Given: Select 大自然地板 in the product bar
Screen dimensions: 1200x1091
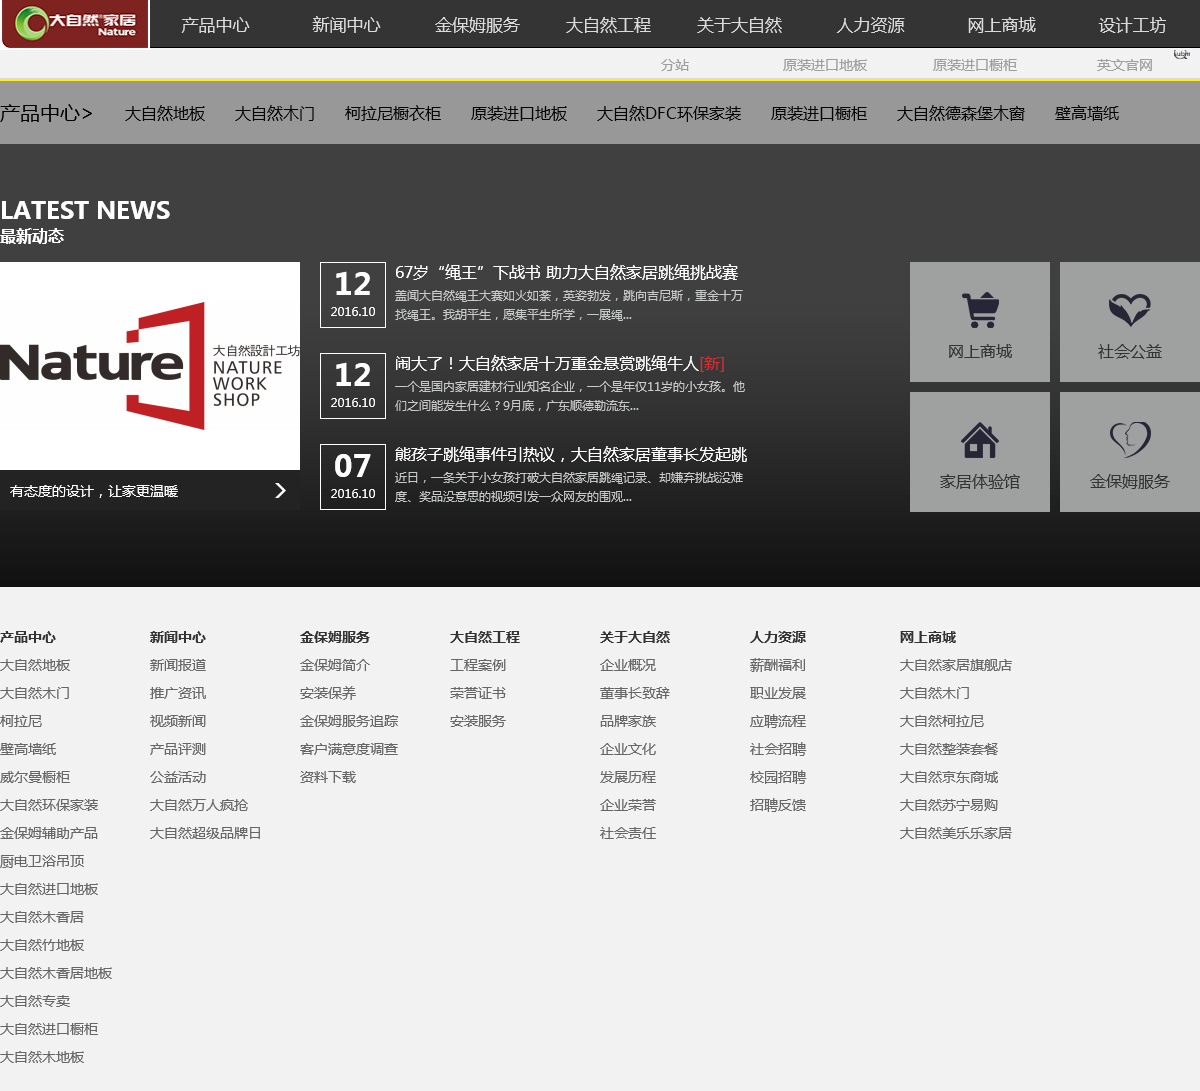Looking at the screenshot, I should click(x=165, y=114).
